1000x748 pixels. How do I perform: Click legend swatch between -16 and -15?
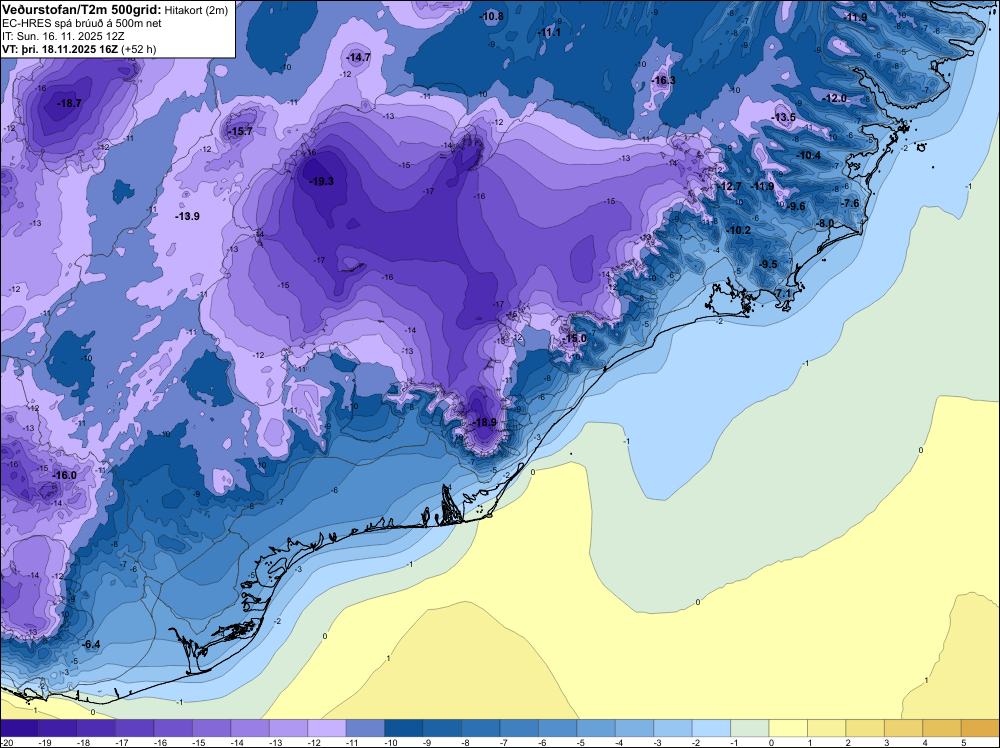pos(173,728)
